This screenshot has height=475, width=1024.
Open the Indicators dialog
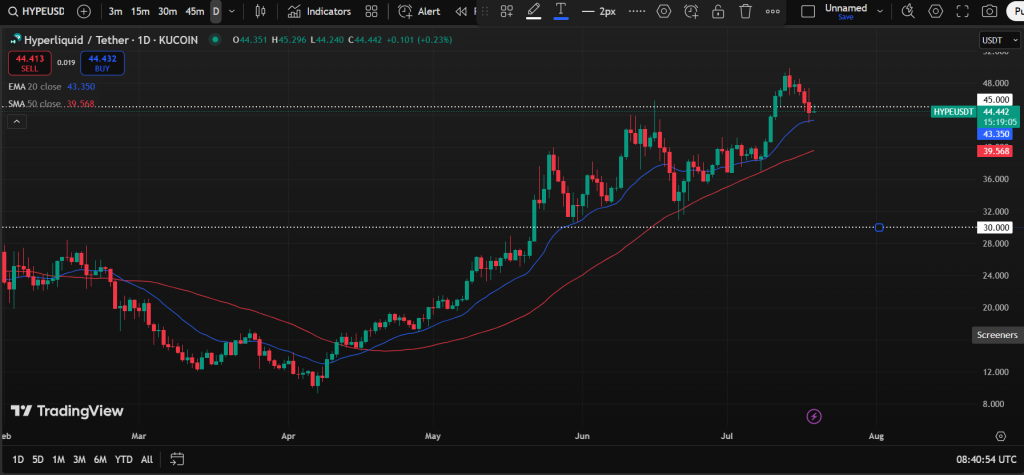320,11
